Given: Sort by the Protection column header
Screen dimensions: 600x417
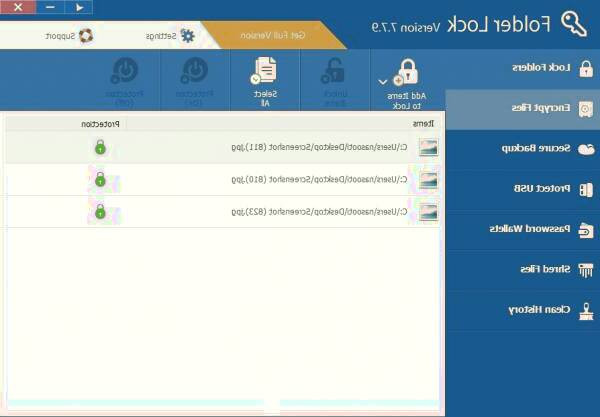Looking at the screenshot, I should (x=100, y=124).
